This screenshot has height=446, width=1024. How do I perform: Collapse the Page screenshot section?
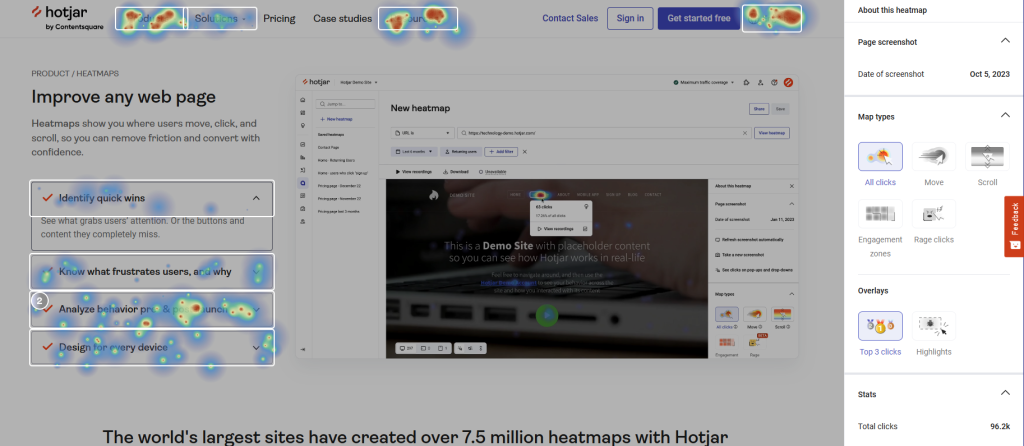tap(1005, 41)
